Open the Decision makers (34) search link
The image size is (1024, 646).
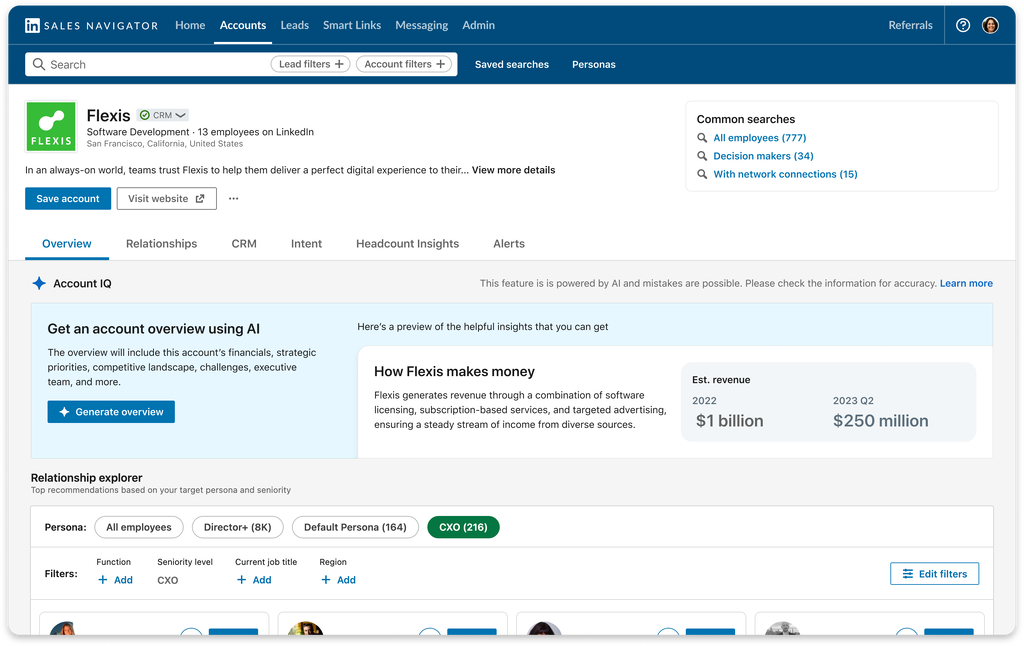point(763,156)
